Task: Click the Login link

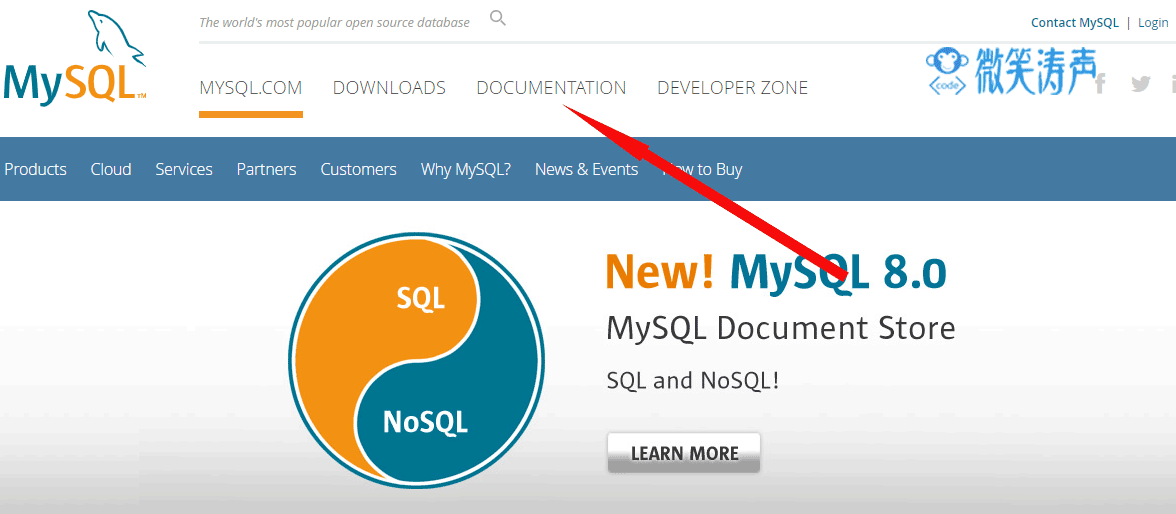Action: (x=1153, y=23)
